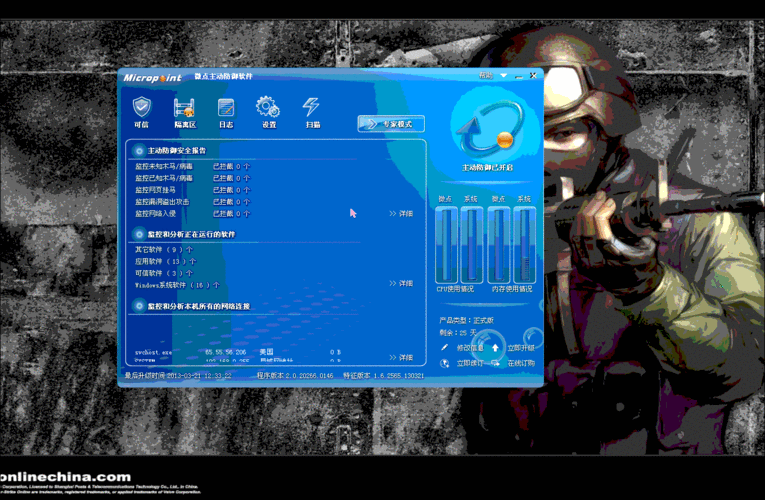Screen dimensions: 765x500
Task: Click the CPU使用情况 label
Action: [455, 289]
